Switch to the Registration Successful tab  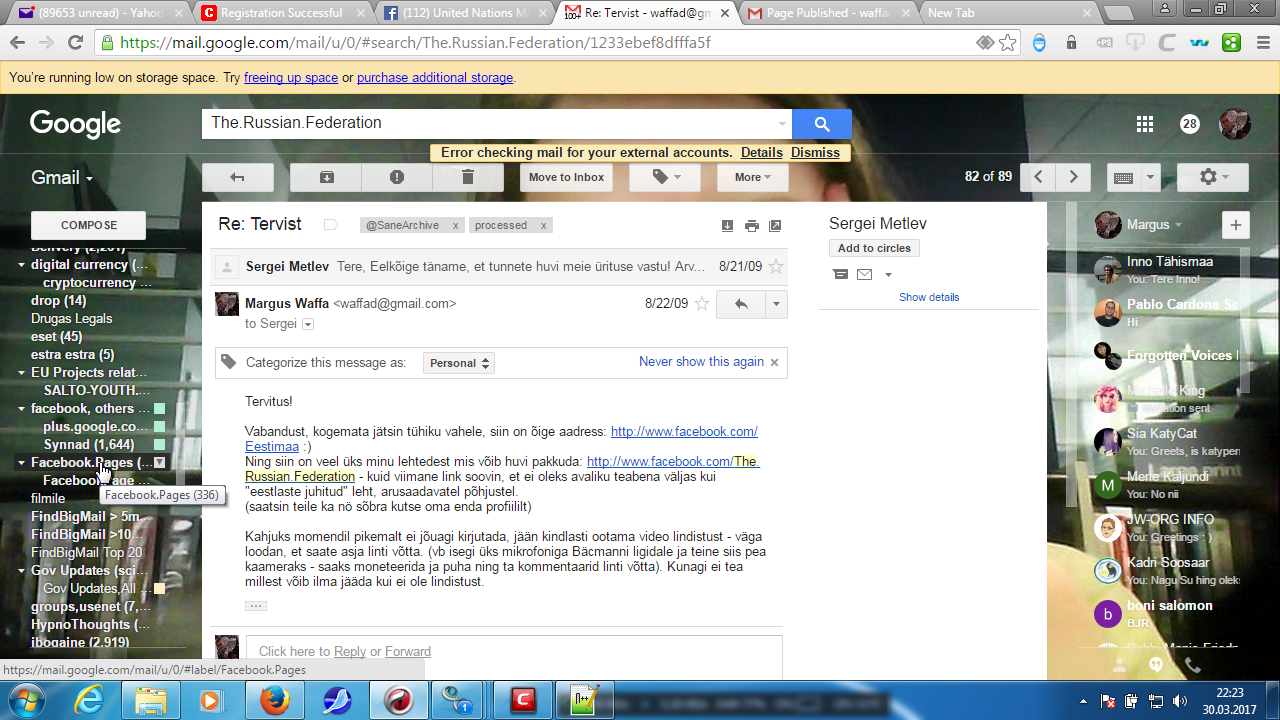pyautogui.click(x=282, y=13)
